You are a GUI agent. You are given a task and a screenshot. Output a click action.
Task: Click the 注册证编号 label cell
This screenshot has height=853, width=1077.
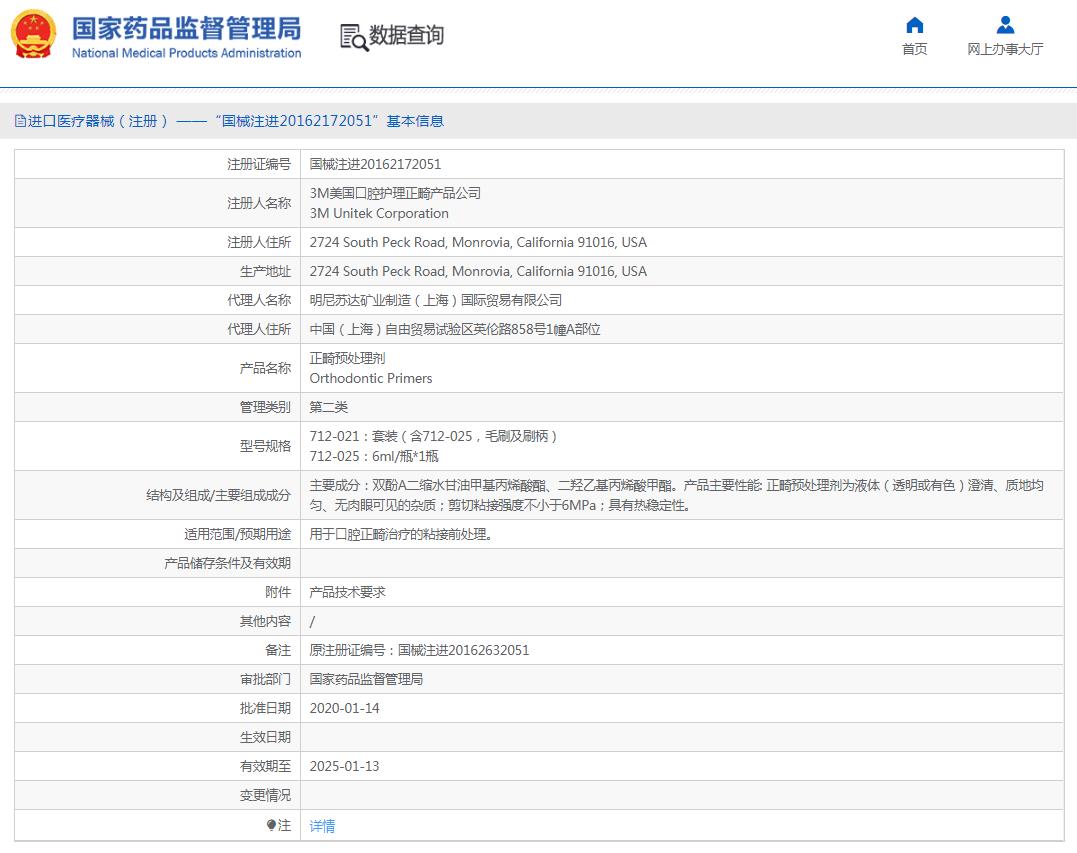[x=259, y=164]
